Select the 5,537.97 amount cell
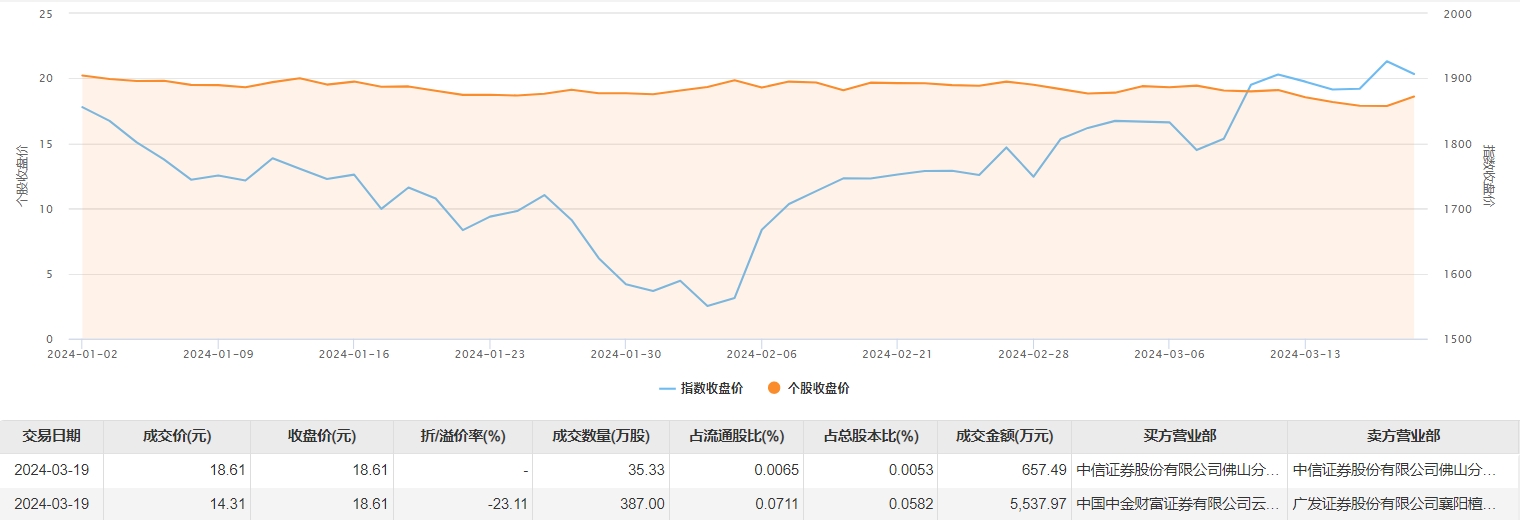Screen dimensions: 1520x520 pos(1005,504)
